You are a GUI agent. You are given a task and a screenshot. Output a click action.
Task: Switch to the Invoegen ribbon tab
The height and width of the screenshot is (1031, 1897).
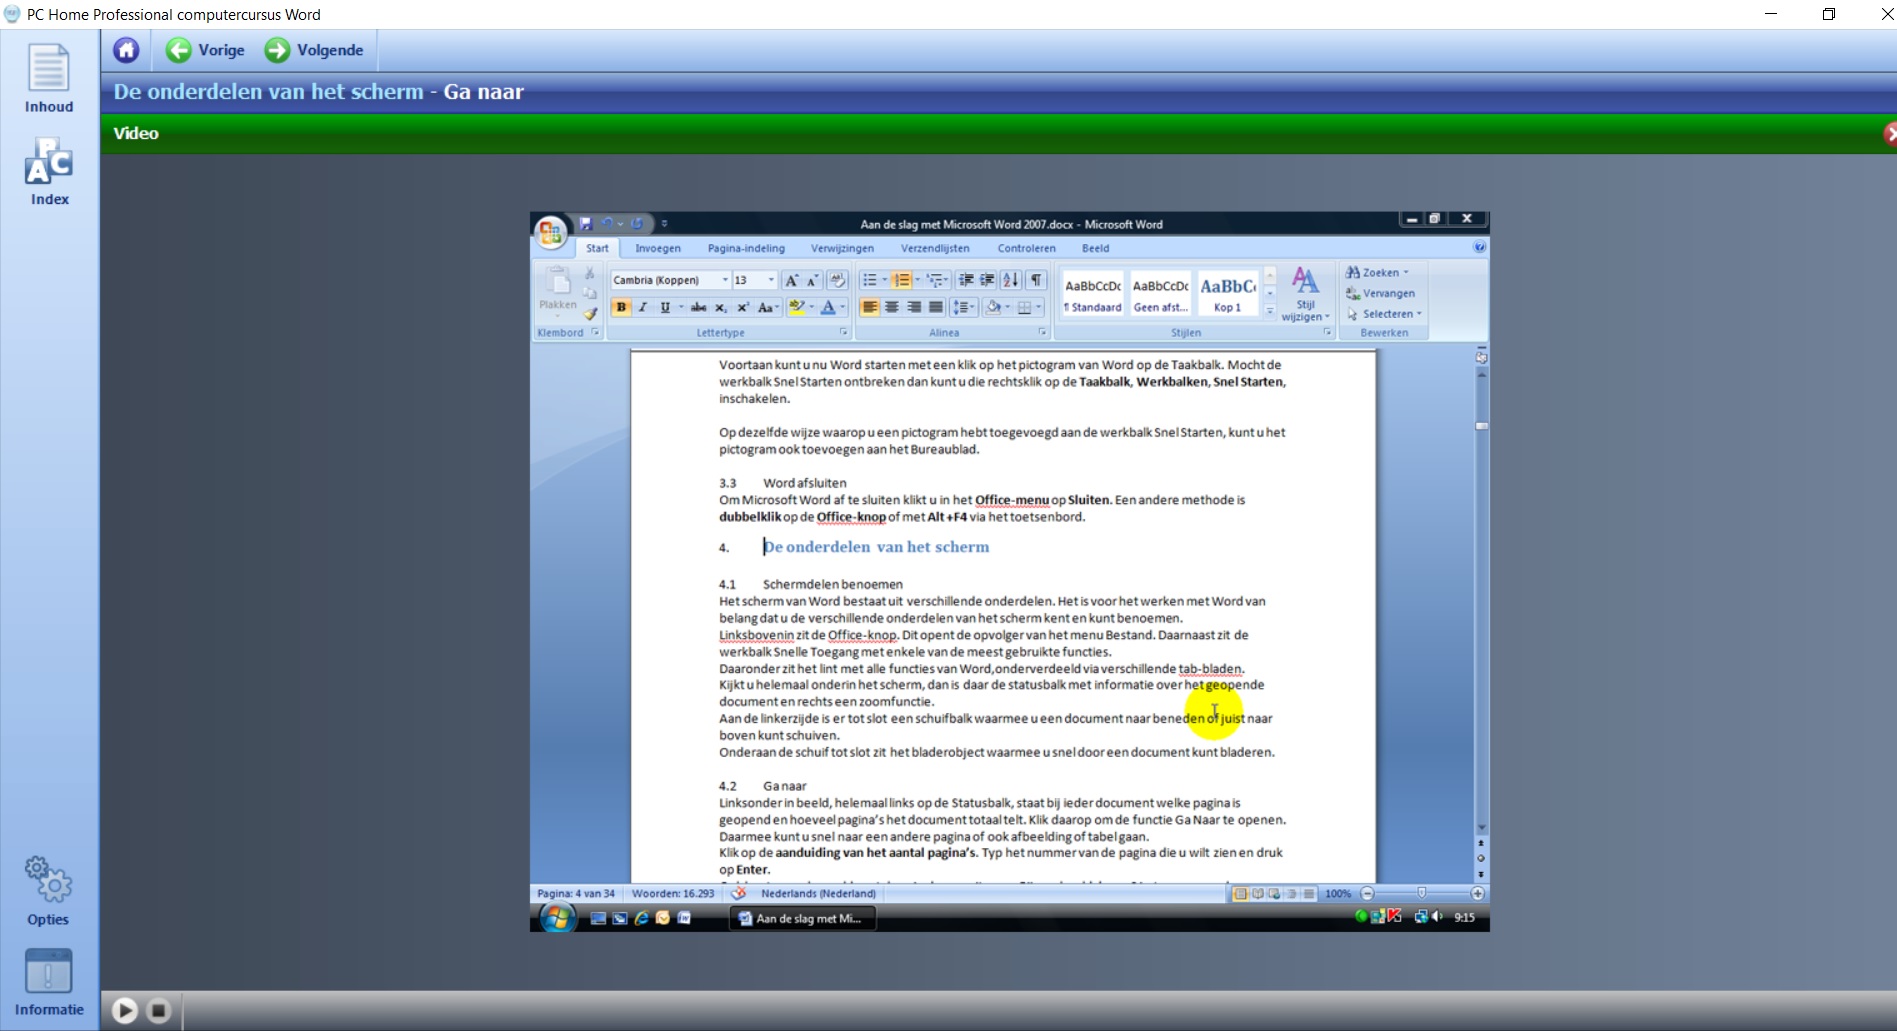pyautogui.click(x=657, y=248)
